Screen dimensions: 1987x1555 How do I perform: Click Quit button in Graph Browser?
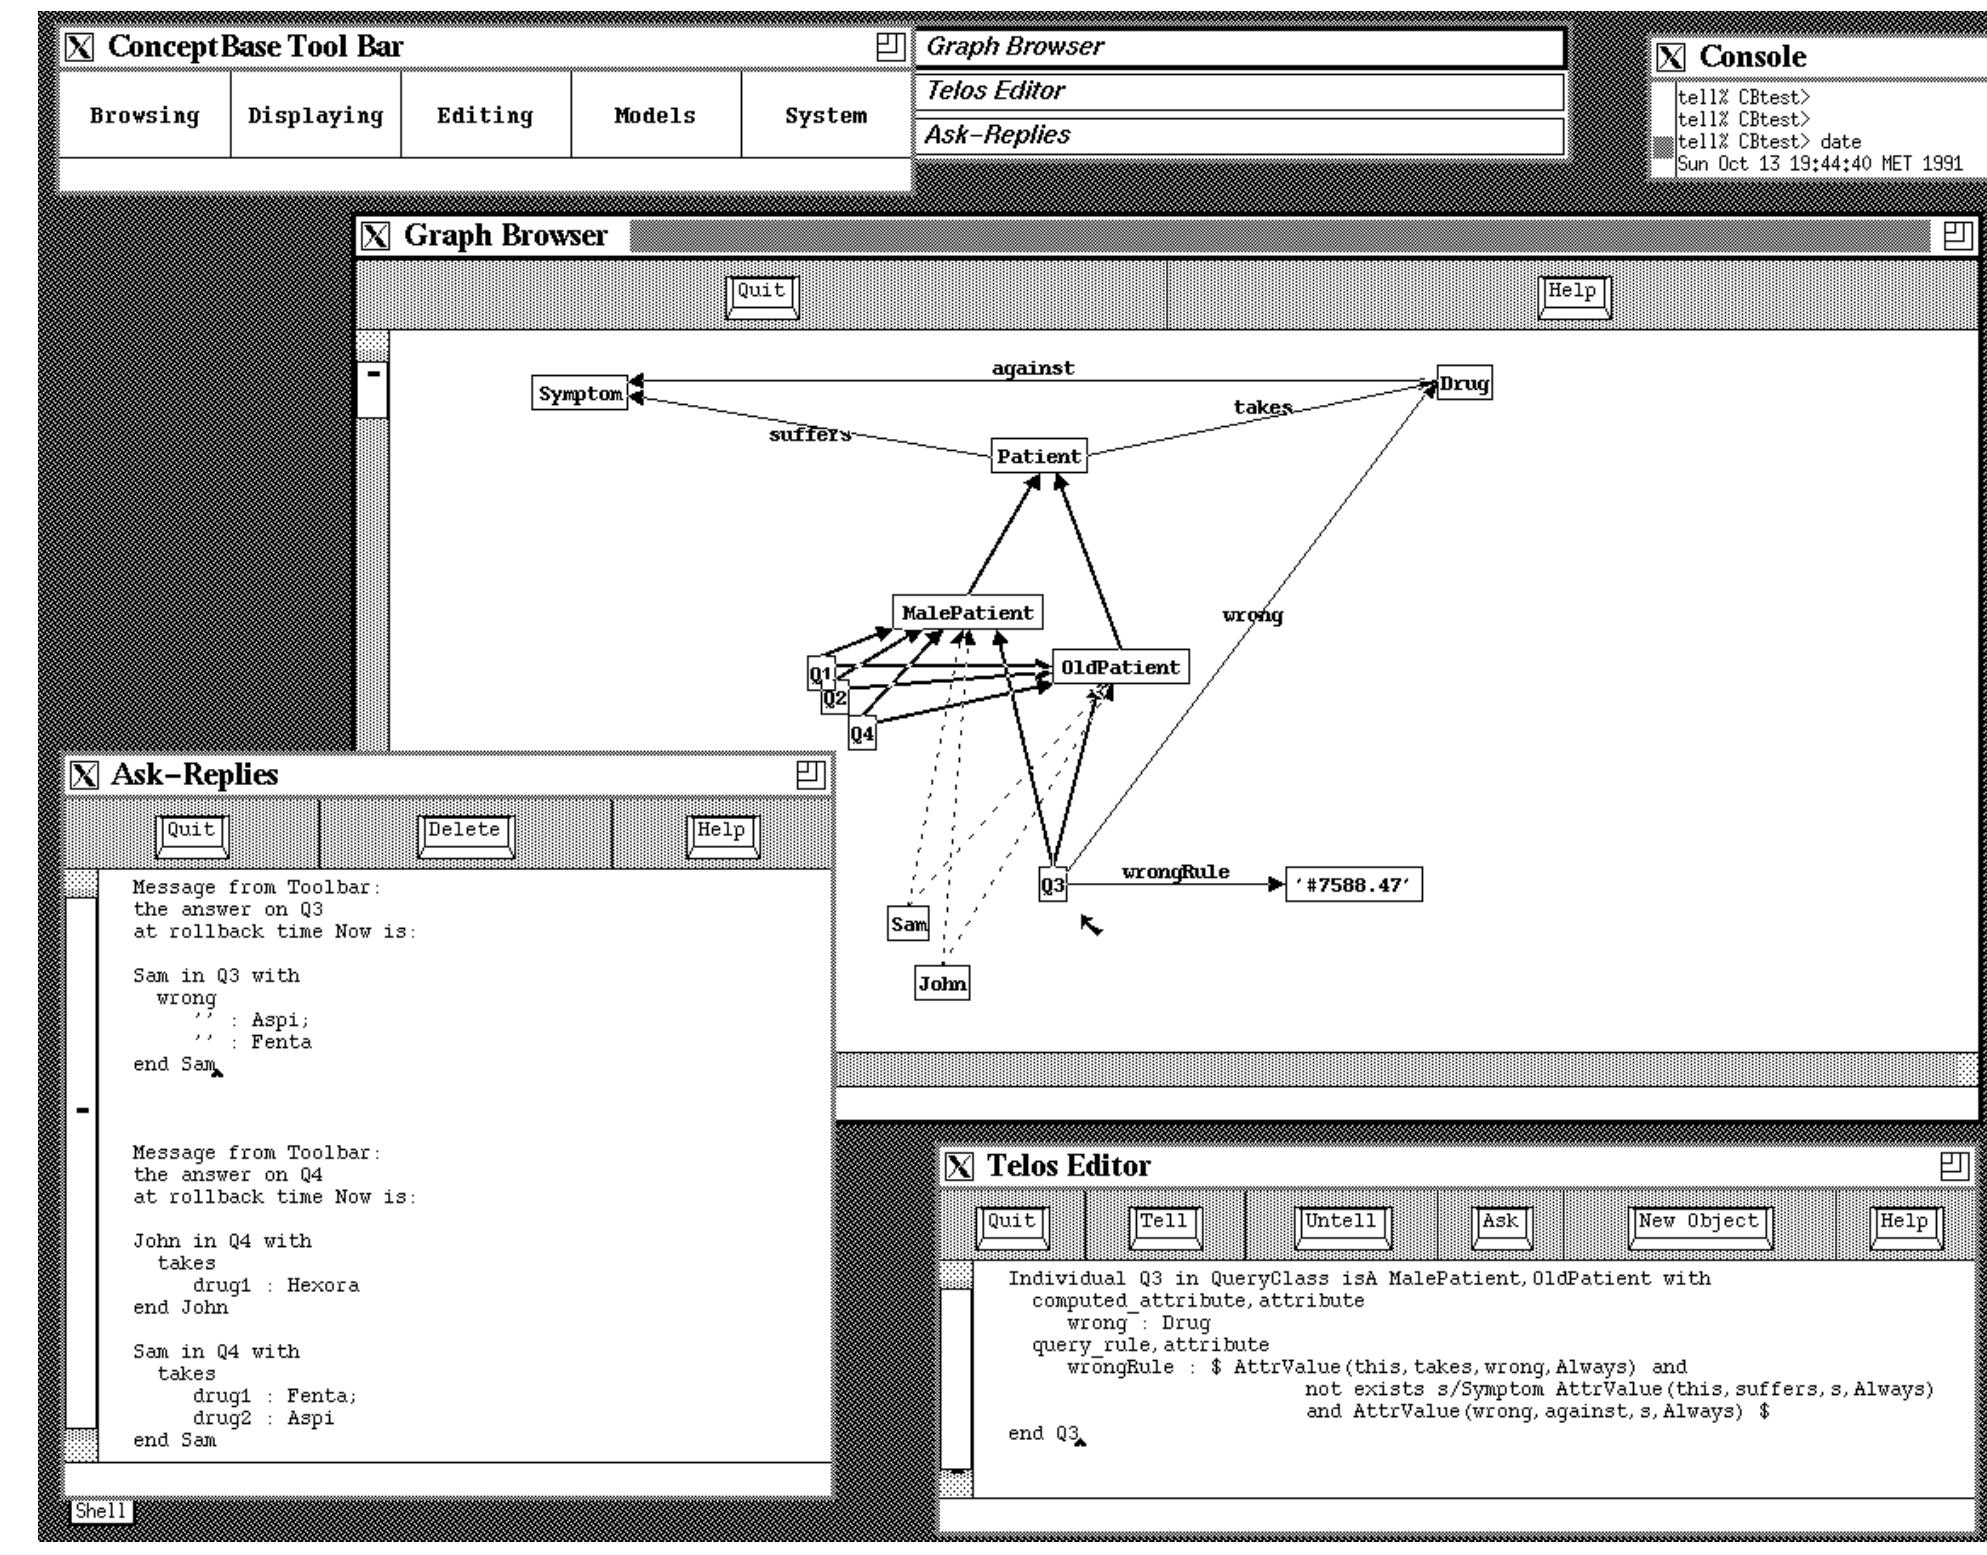coord(762,297)
